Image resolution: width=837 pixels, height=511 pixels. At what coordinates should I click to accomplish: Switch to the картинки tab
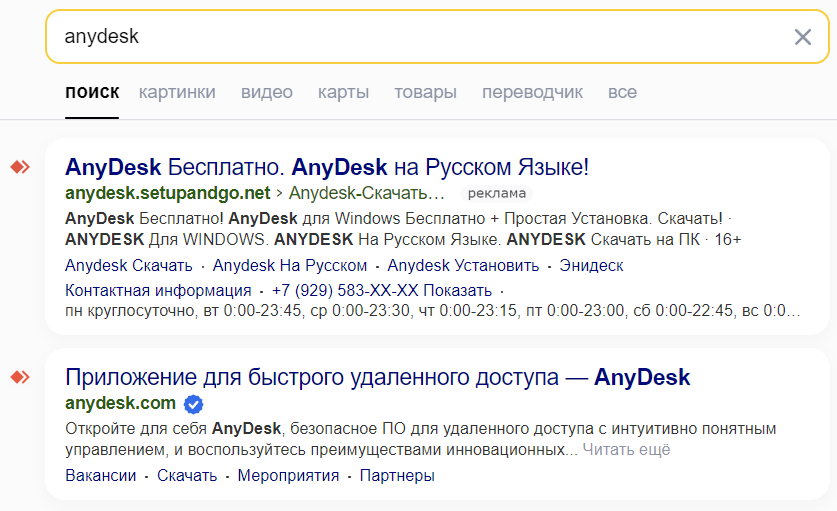[177, 92]
